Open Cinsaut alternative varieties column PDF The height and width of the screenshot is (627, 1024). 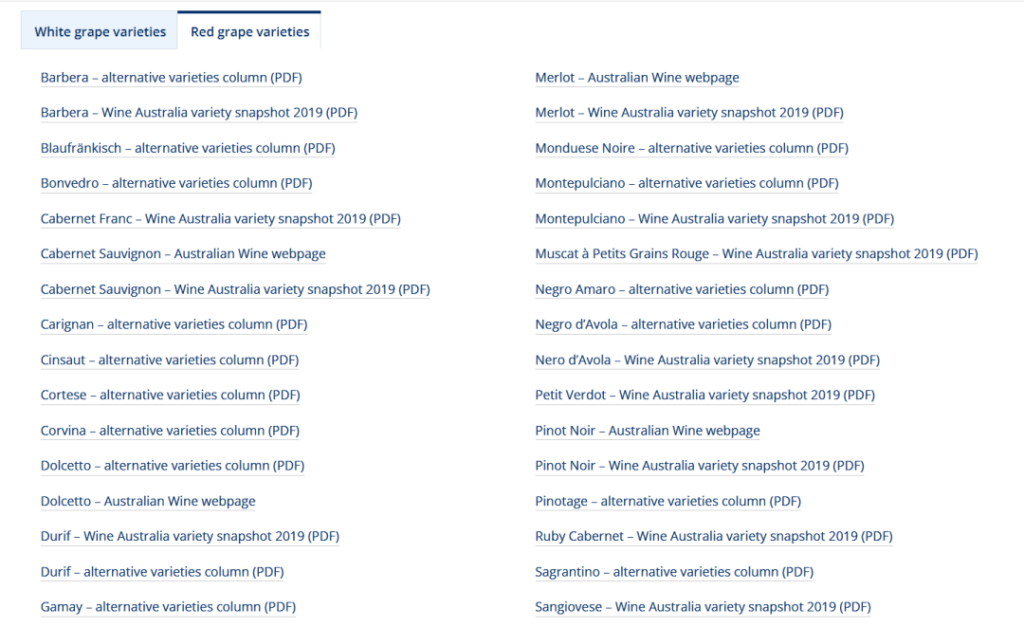pyautogui.click(x=170, y=360)
